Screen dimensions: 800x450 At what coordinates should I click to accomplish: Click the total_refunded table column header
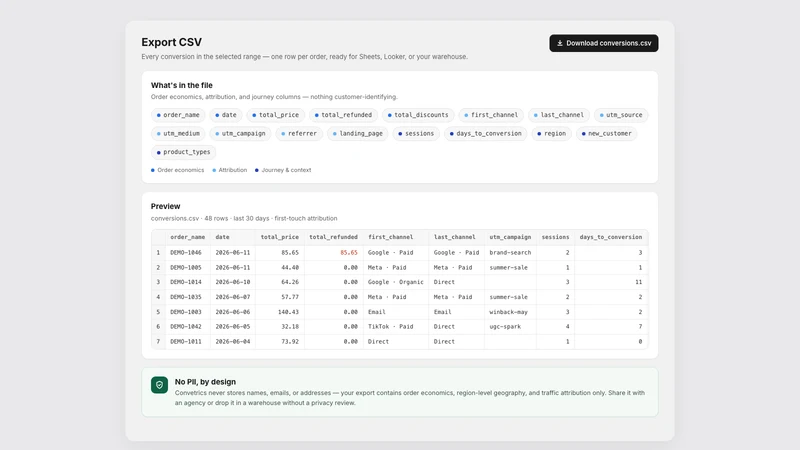pos(334,237)
